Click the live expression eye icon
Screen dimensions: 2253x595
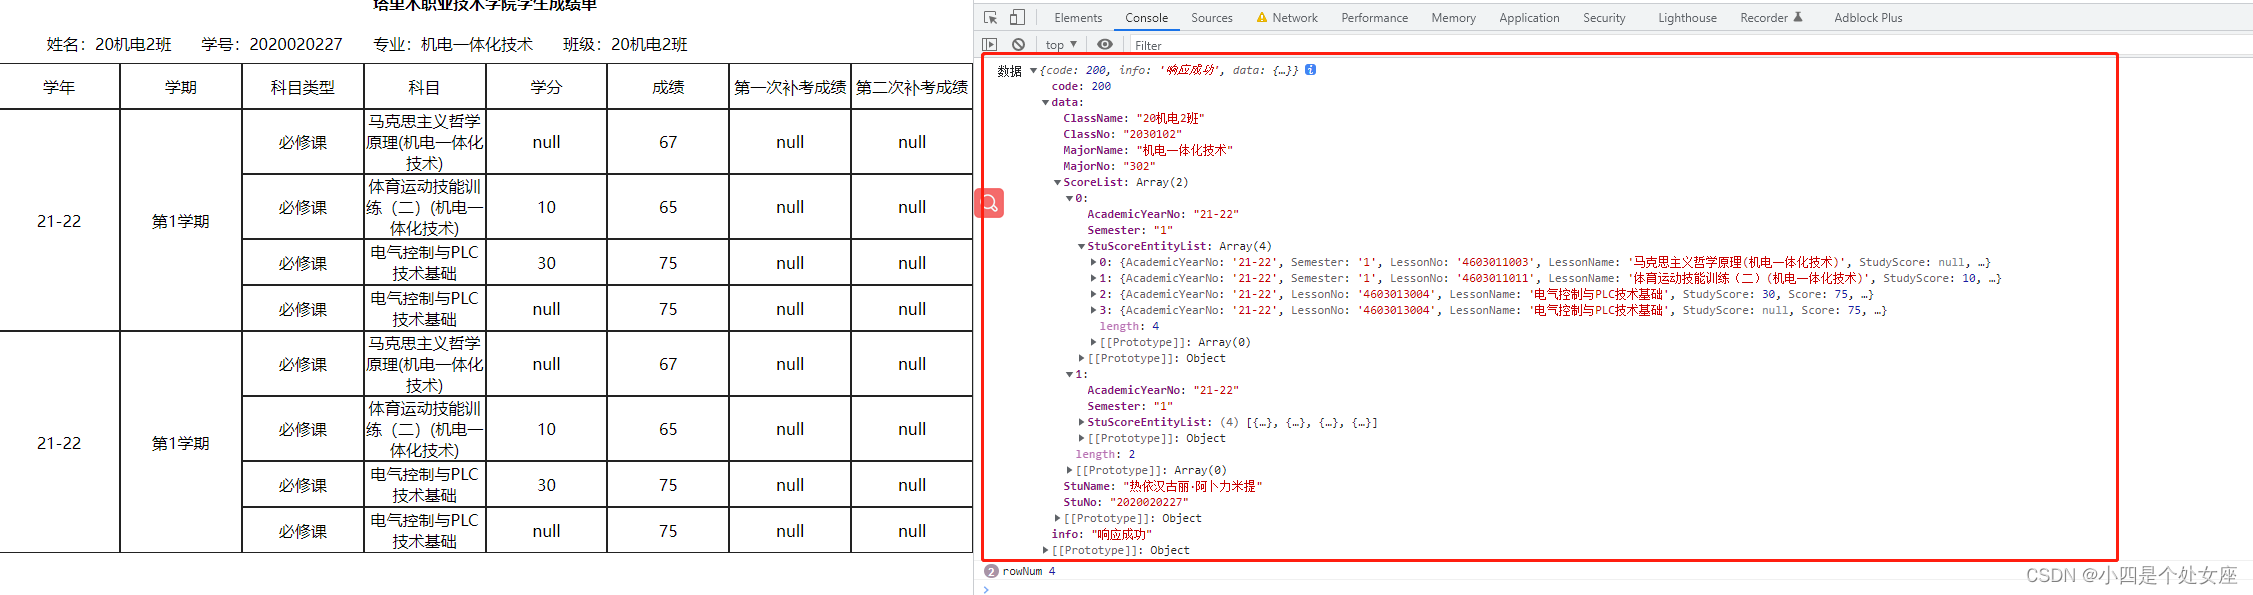click(1104, 45)
